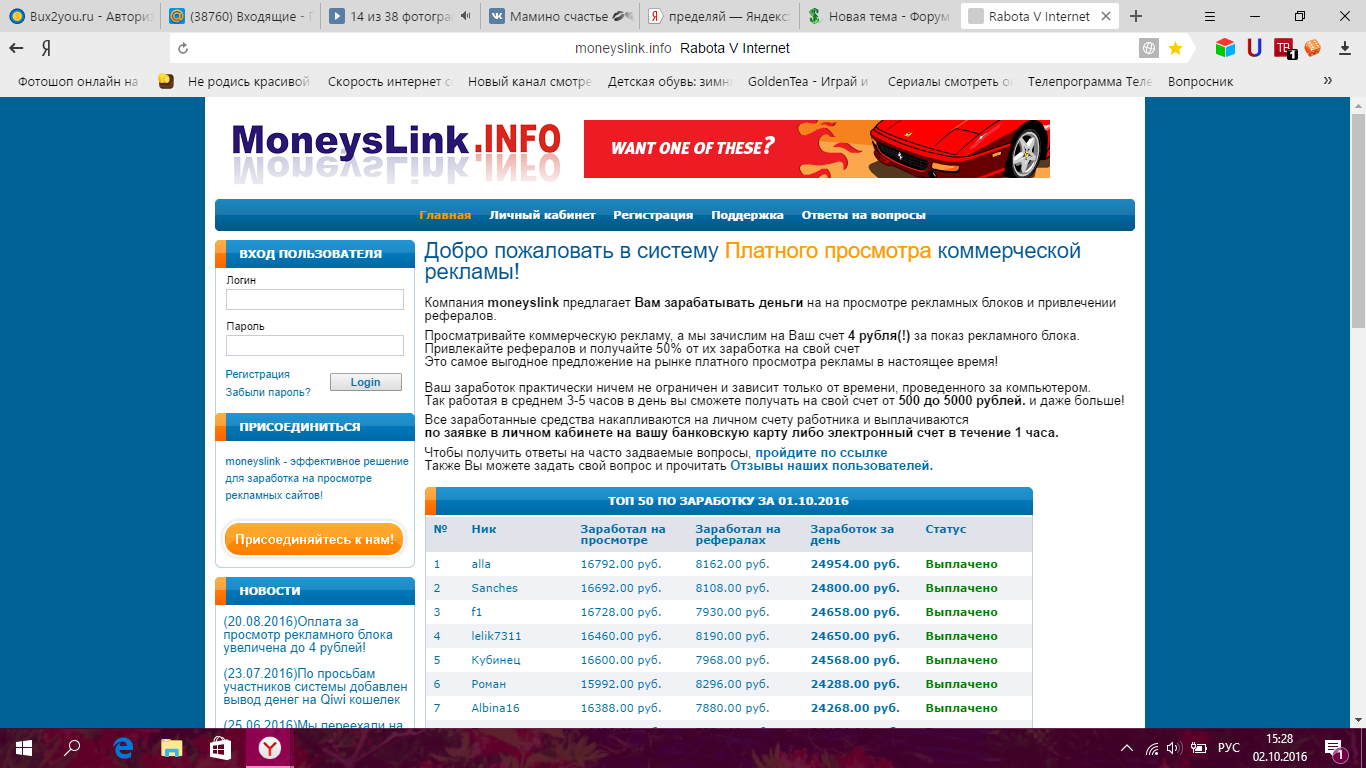The image size is (1366, 768).
Task: Open the Windows Start menu
Action: coord(23,747)
